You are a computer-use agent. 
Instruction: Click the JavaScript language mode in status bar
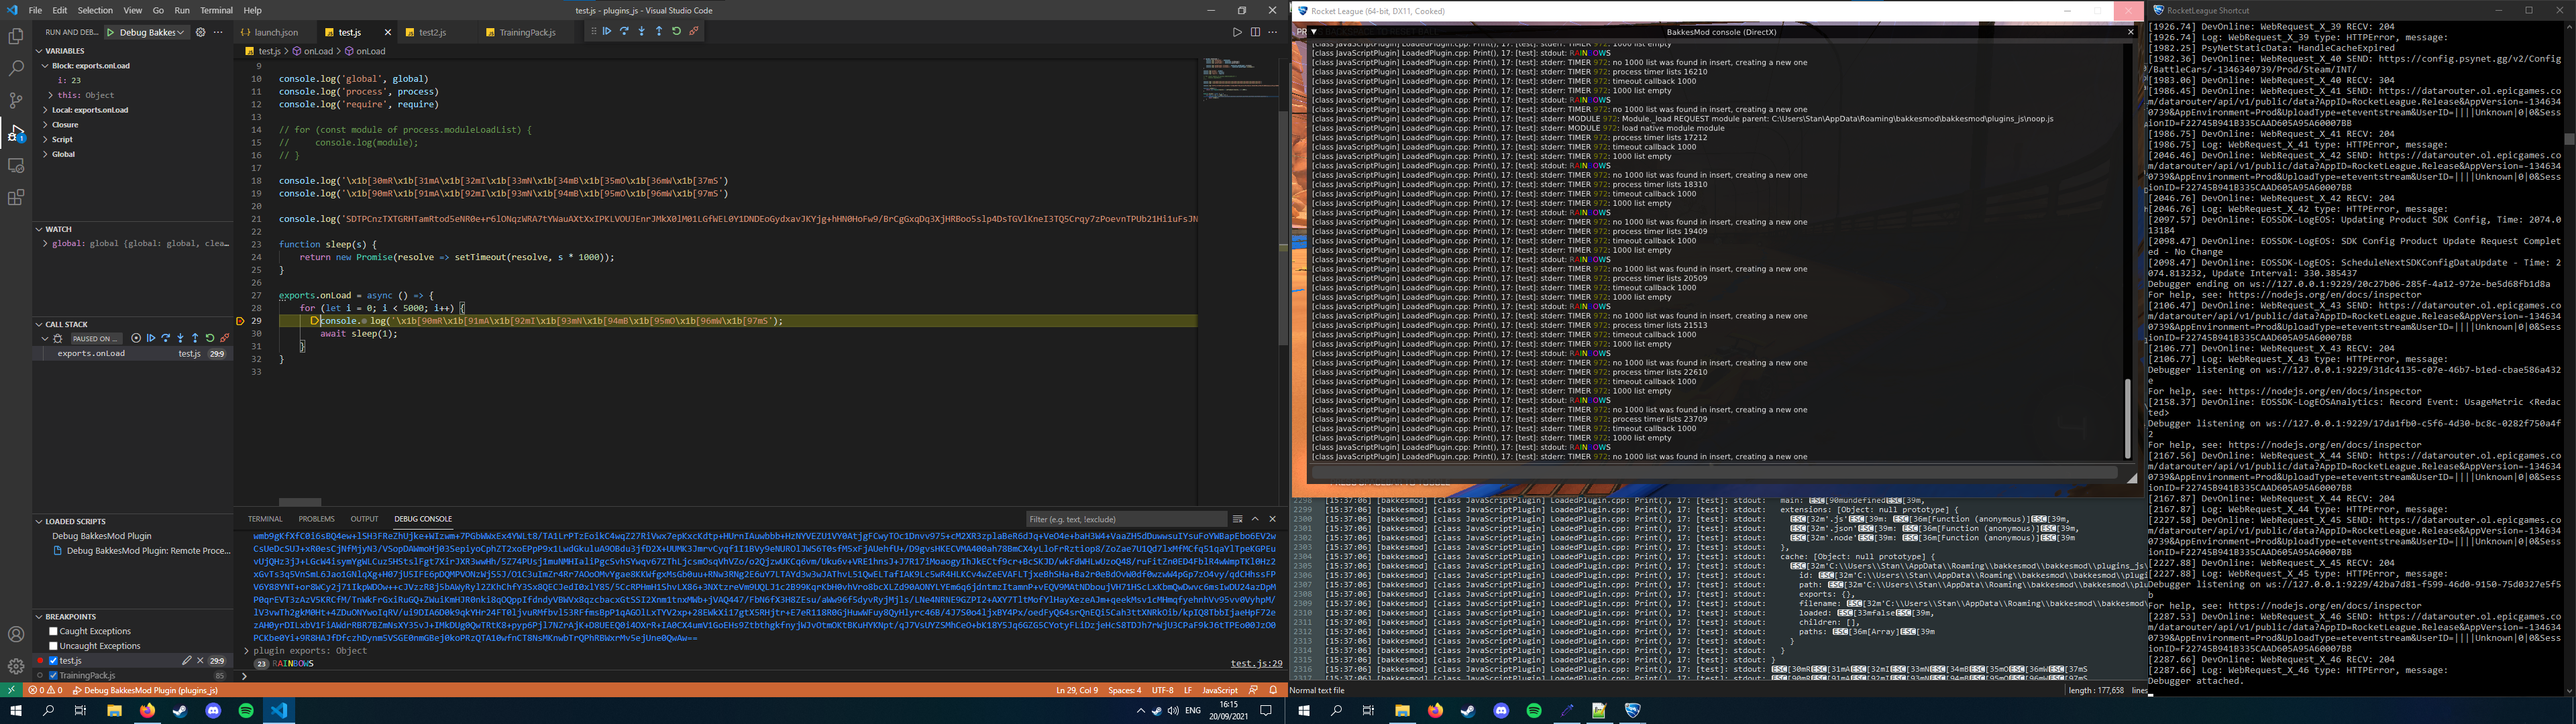pyautogui.click(x=1219, y=690)
